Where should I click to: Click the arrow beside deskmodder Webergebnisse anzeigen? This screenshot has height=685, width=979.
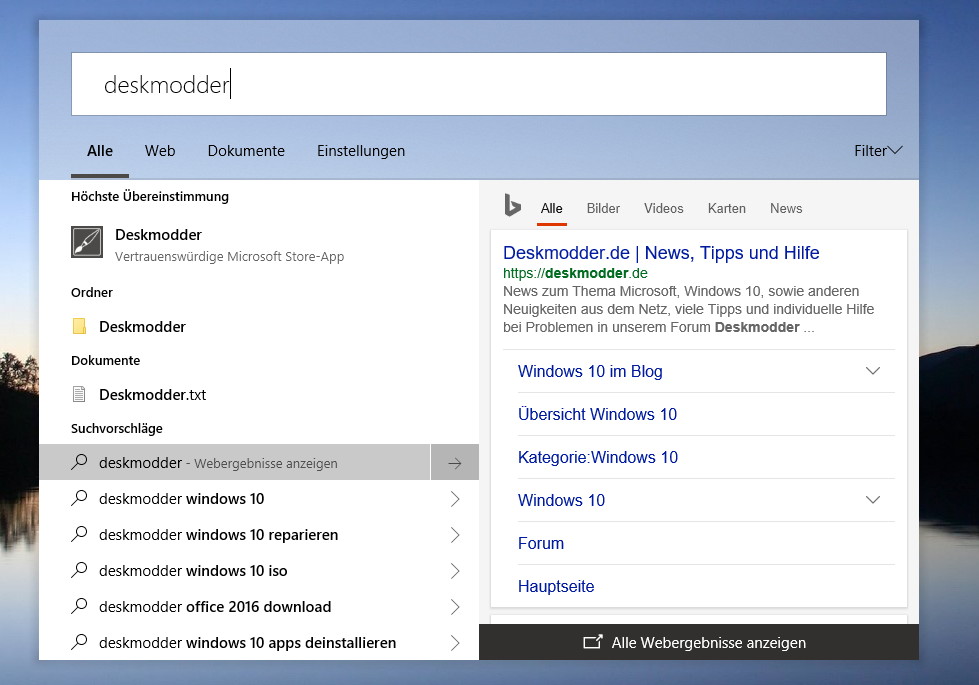(x=455, y=463)
